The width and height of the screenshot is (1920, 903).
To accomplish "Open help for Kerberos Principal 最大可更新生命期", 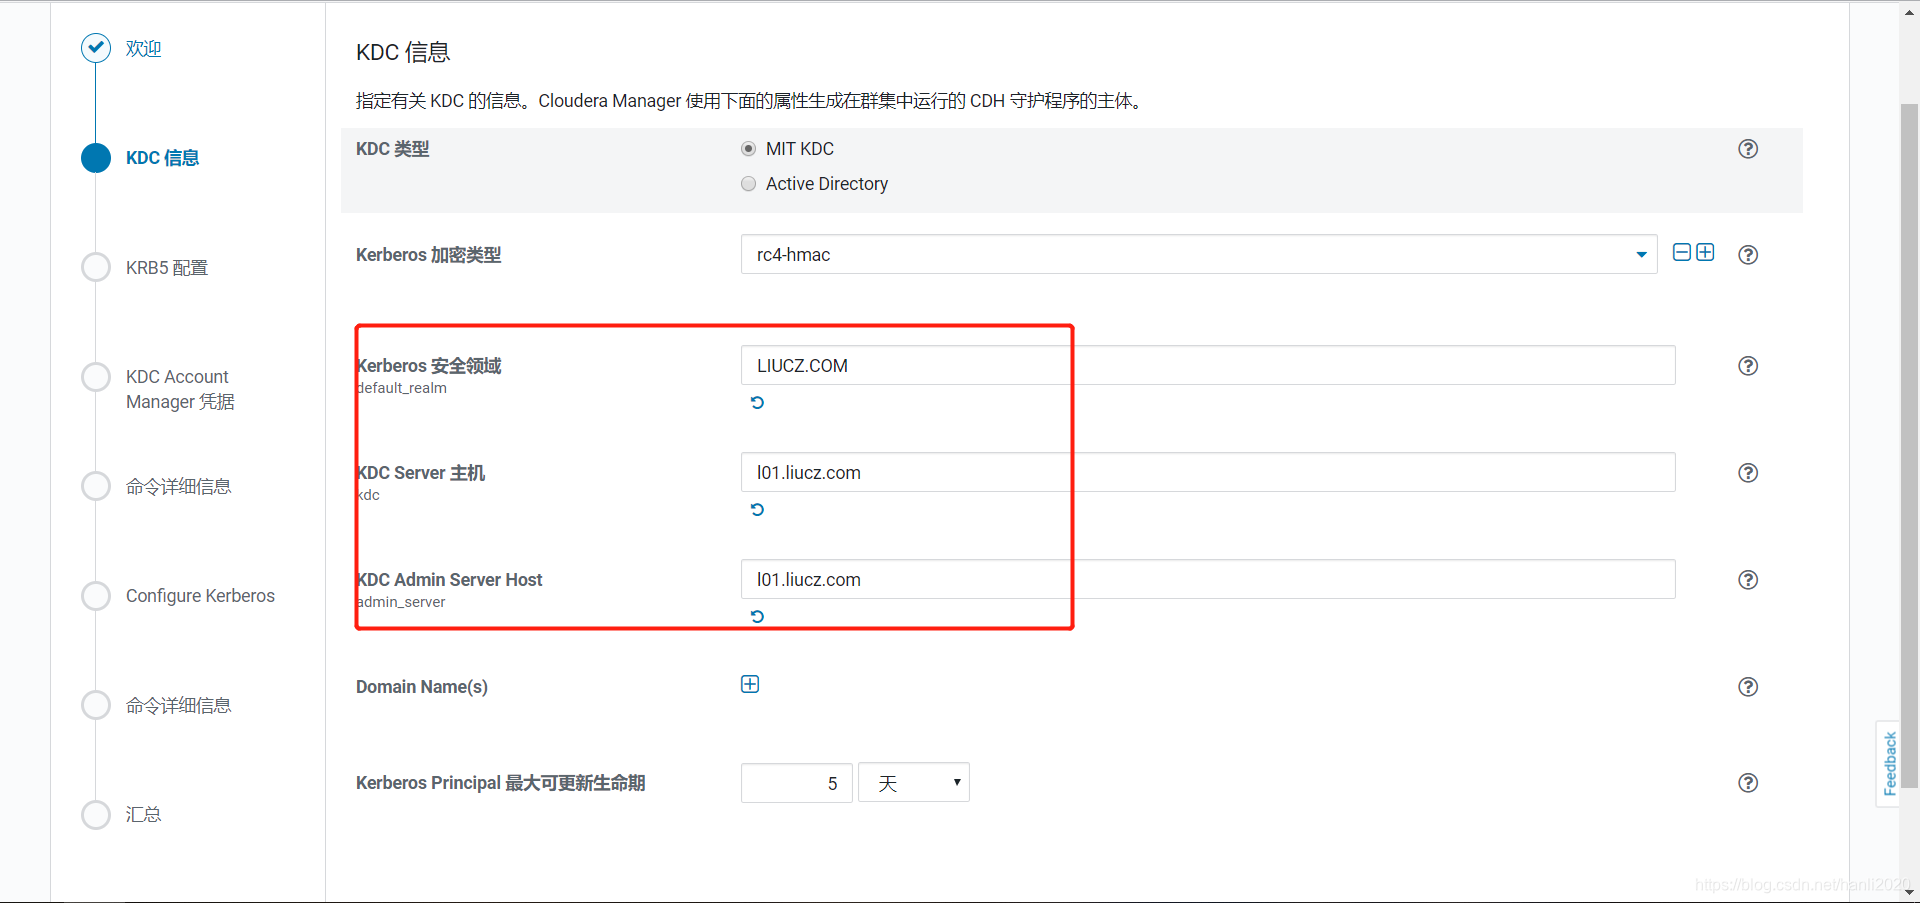I will pos(1747,782).
